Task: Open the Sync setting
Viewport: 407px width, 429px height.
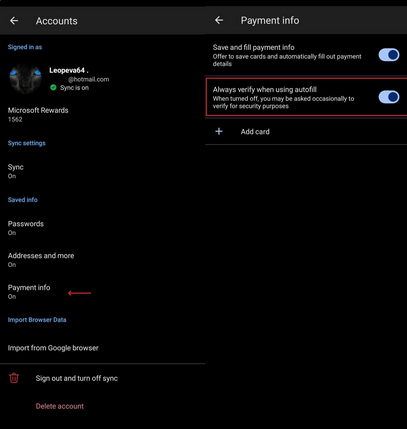Action: tap(102, 171)
